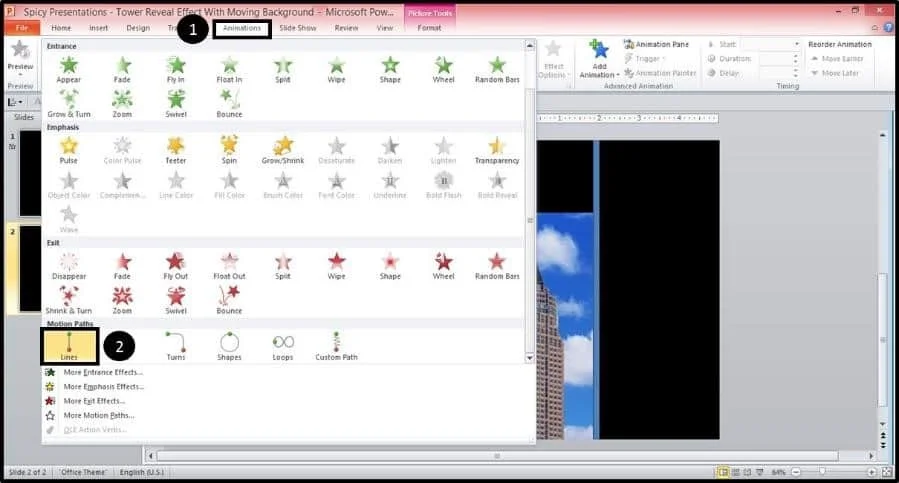Click the Delay spinner field
The image size is (899, 483).
[779, 73]
